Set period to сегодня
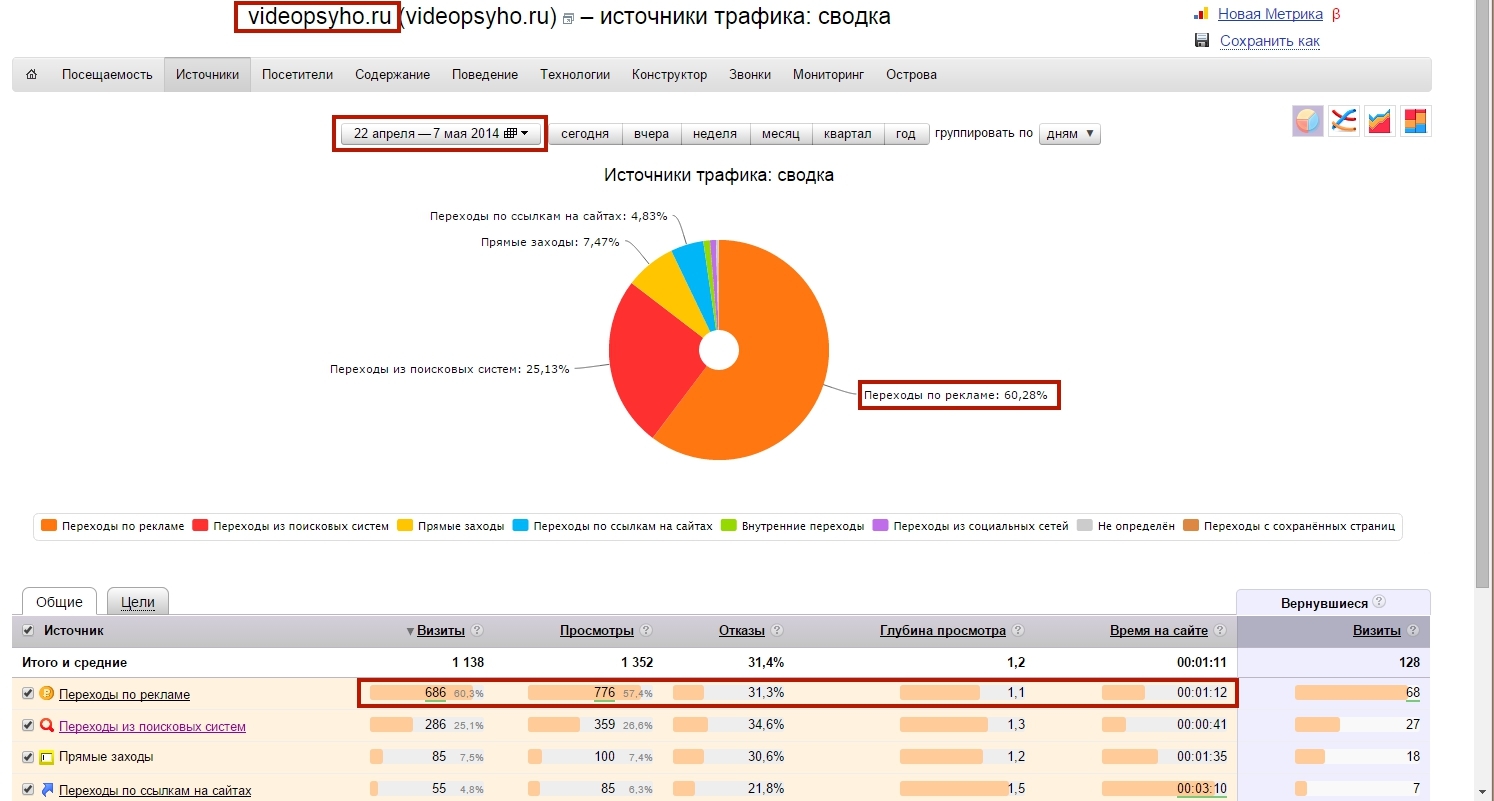The width and height of the screenshot is (1494, 801). point(585,134)
